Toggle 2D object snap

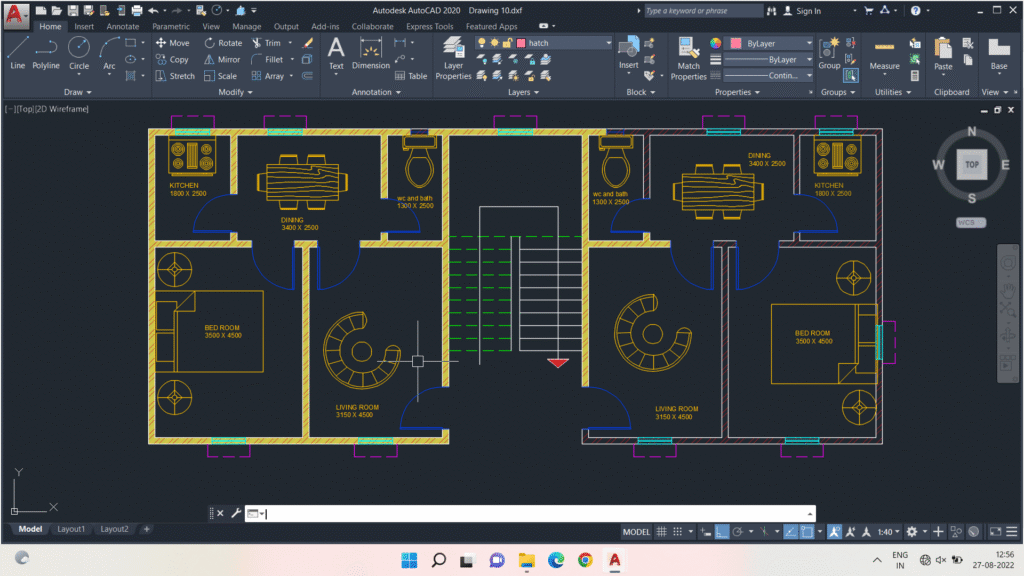pyautogui.click(x=807, y=532)
